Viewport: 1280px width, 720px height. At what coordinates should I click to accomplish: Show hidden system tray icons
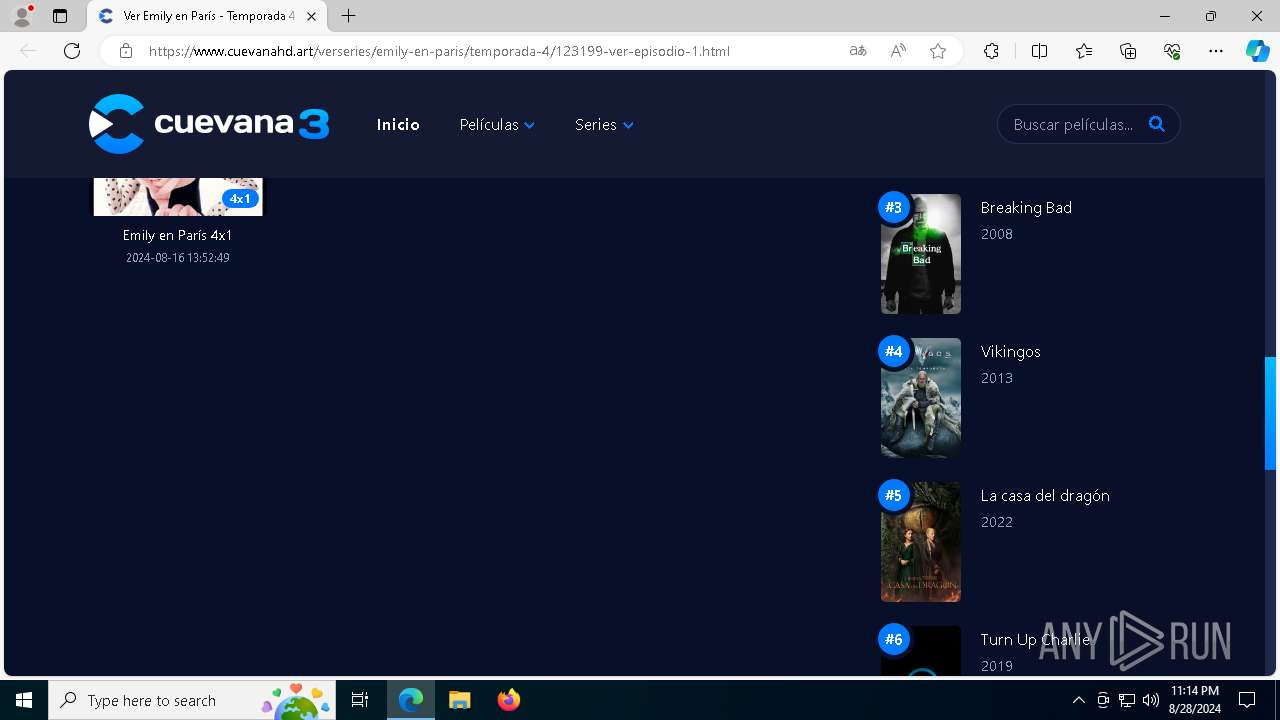point(1078,700)
